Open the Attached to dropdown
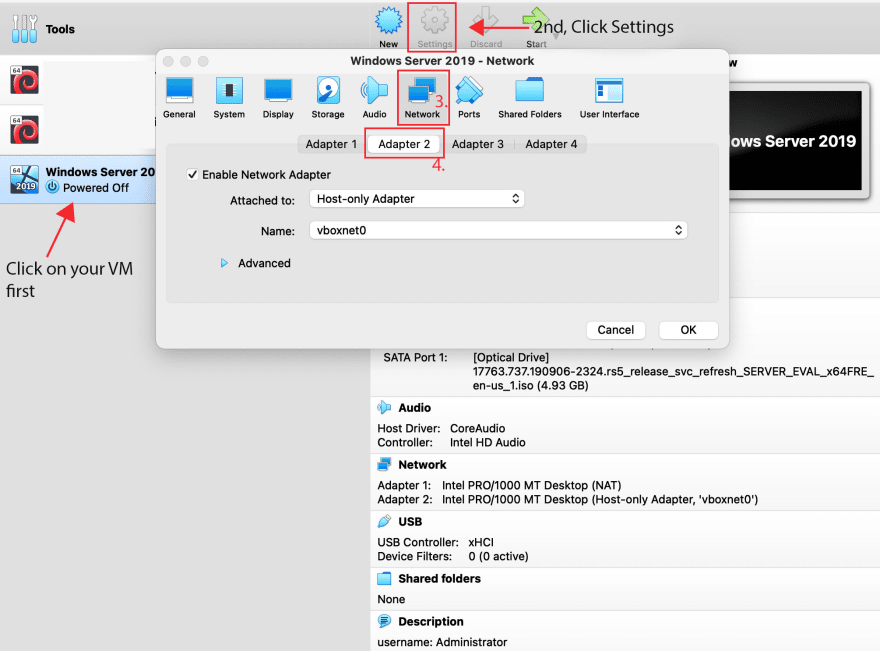 tap(417, 199)
